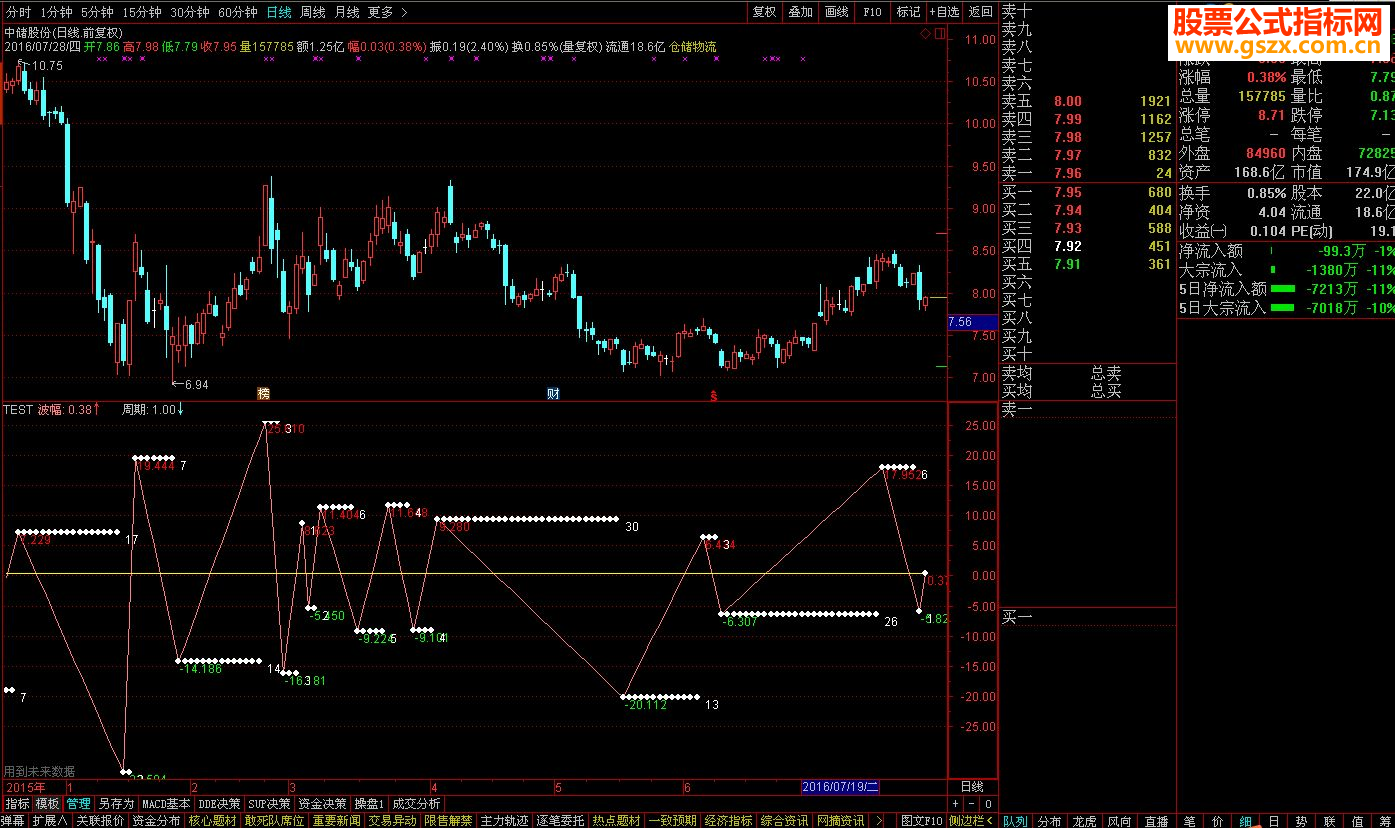This screenshot has width=1395, height=828.
Task: Switch to the 5分钟 period
Action: coord(97,12)
